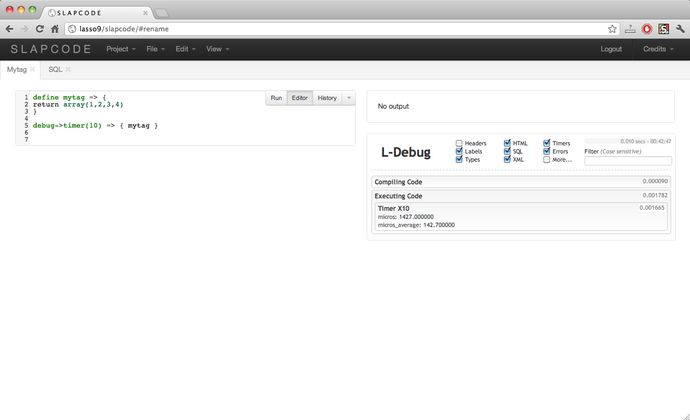Click the Logout link

pos(610,48)
